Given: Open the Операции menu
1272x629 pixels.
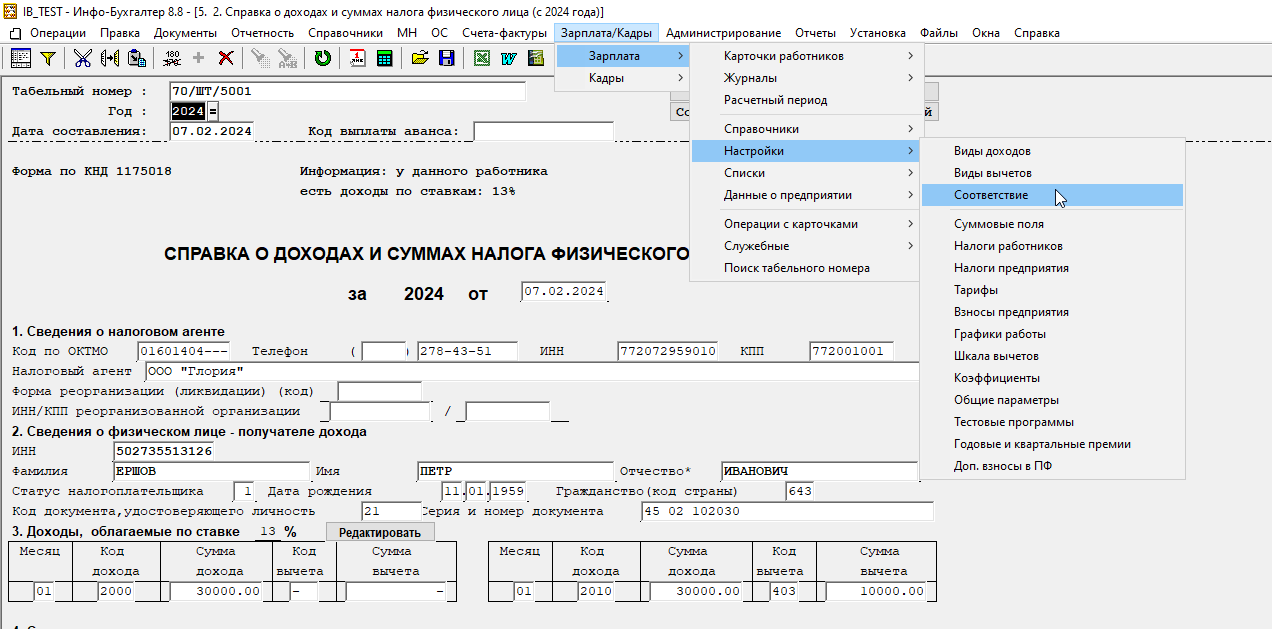Looking at the screenshot, I should click(x=58, y=33).
